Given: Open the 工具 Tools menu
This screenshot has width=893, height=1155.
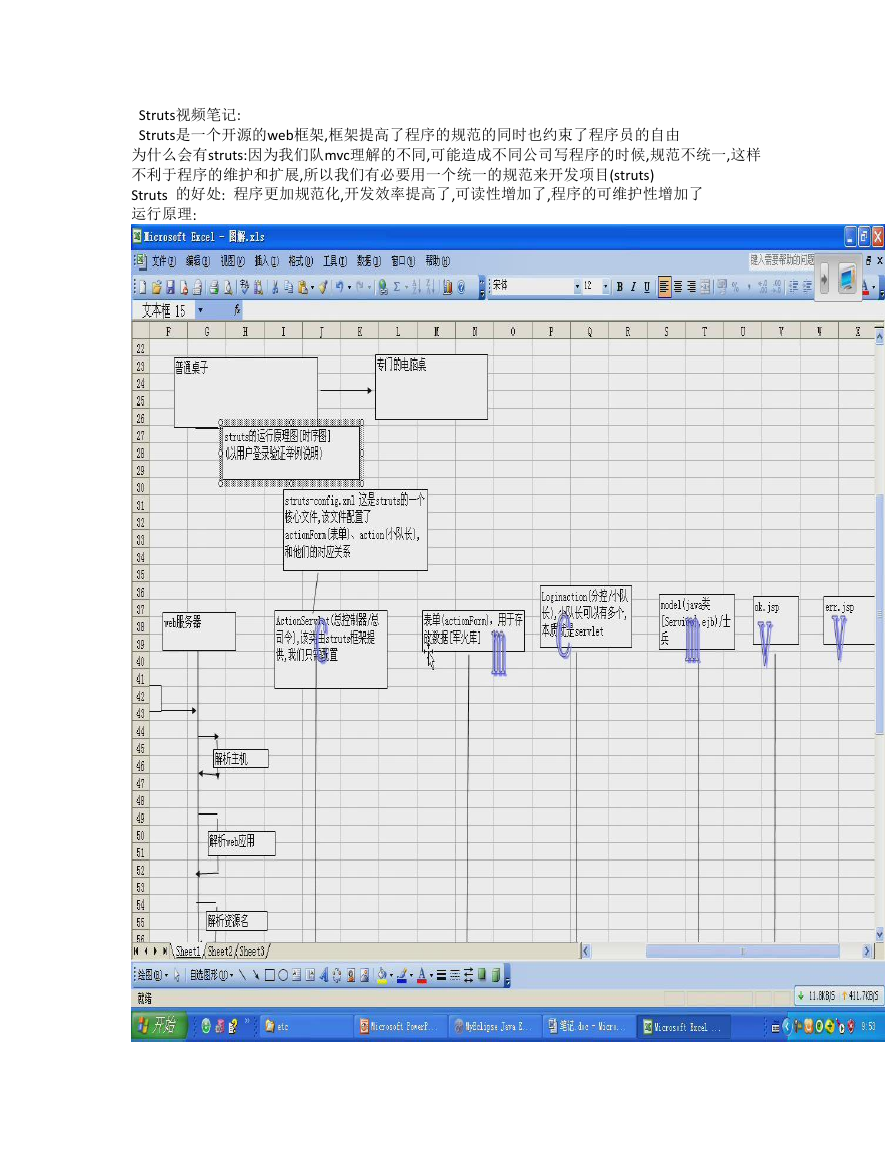Looking at the screenshot, I should click(335, 261).
